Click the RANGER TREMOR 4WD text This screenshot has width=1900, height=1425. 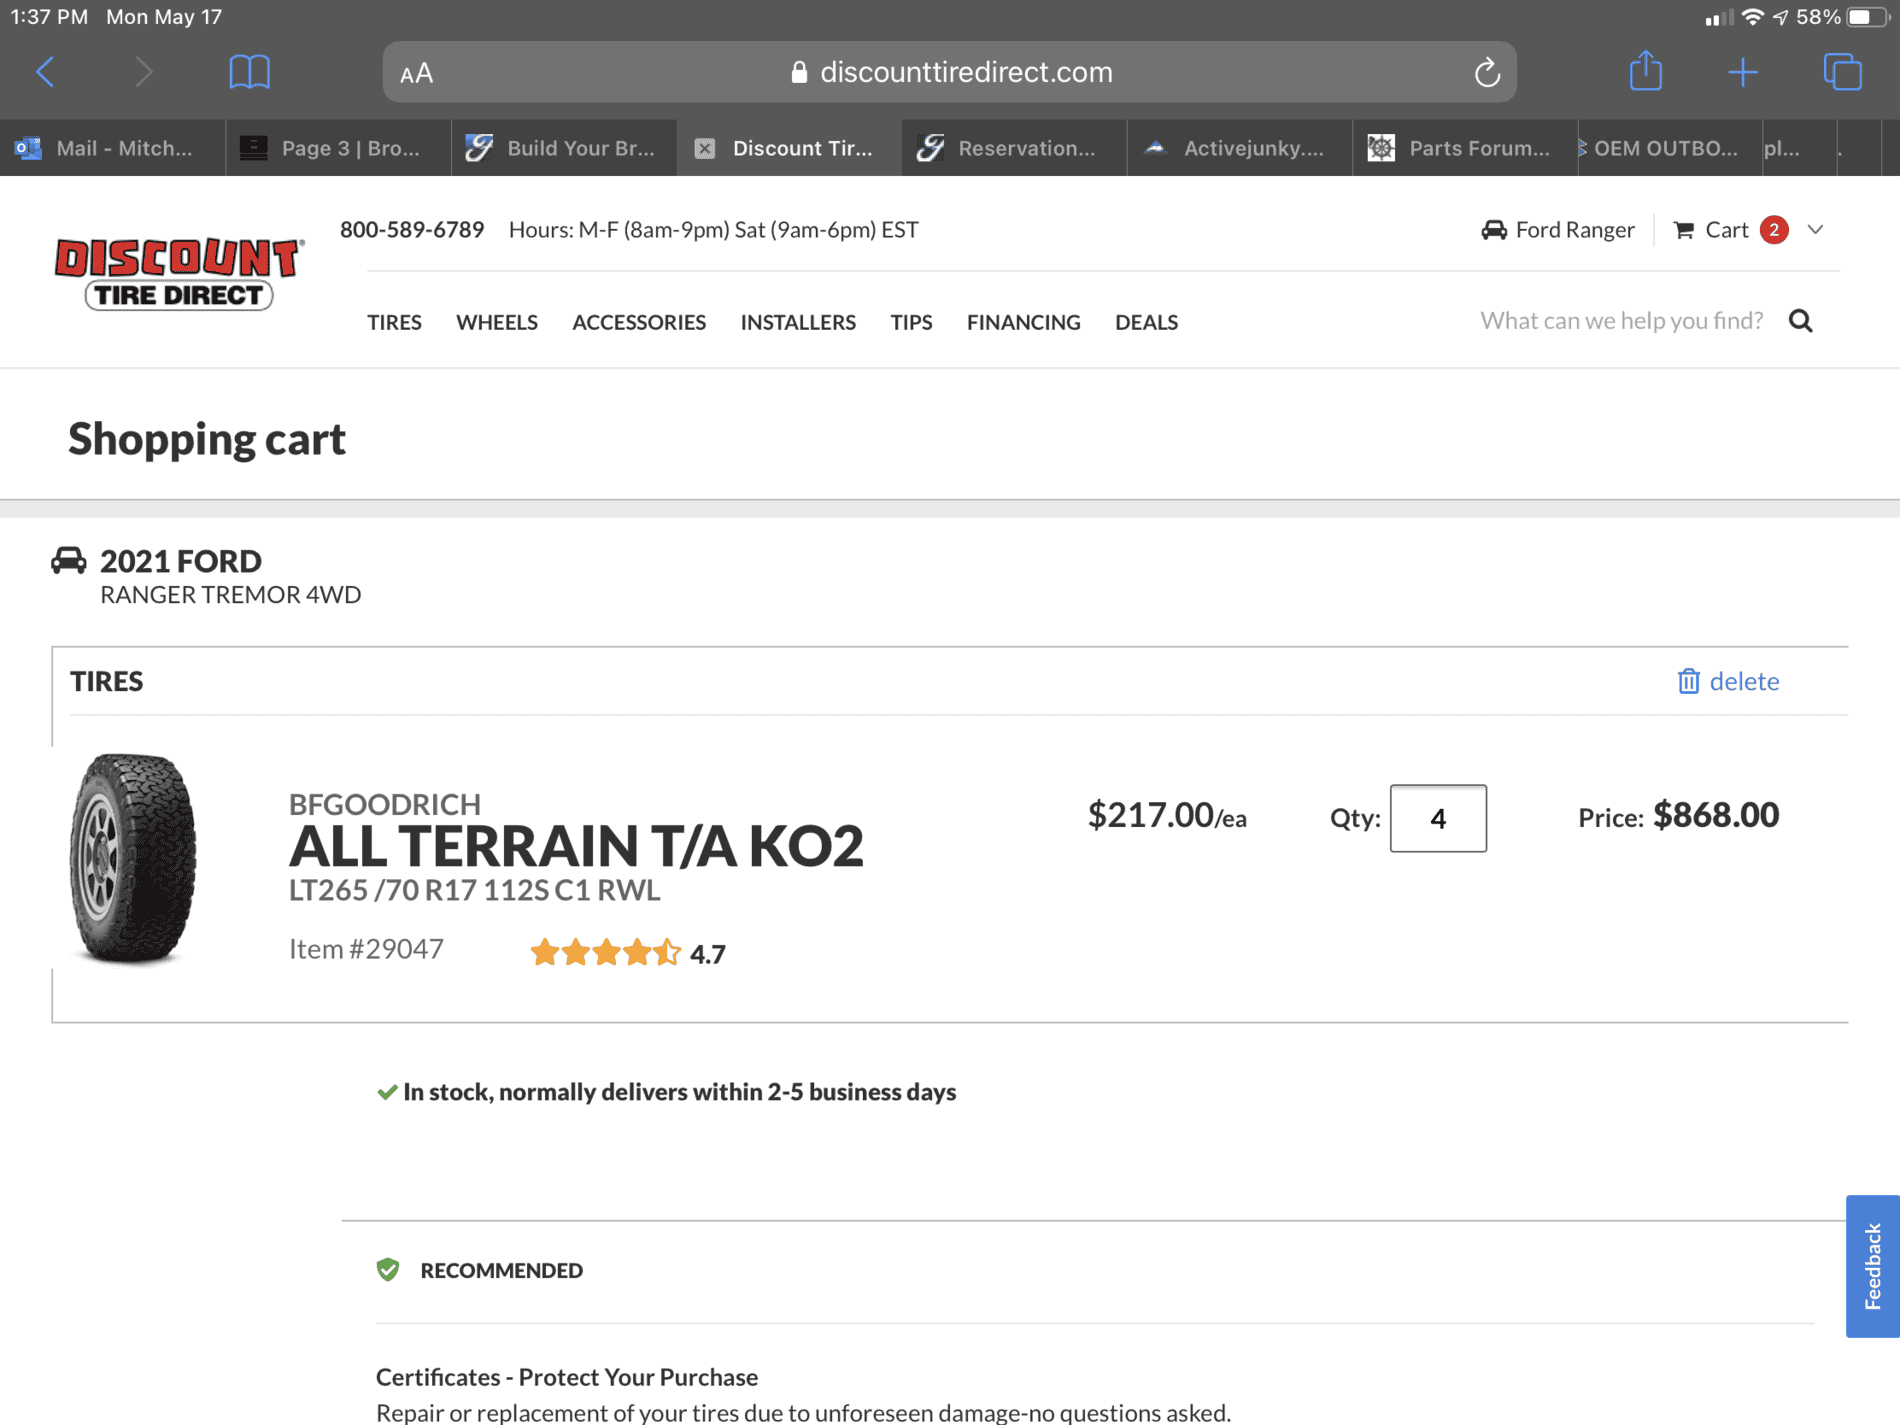[231, 595]
